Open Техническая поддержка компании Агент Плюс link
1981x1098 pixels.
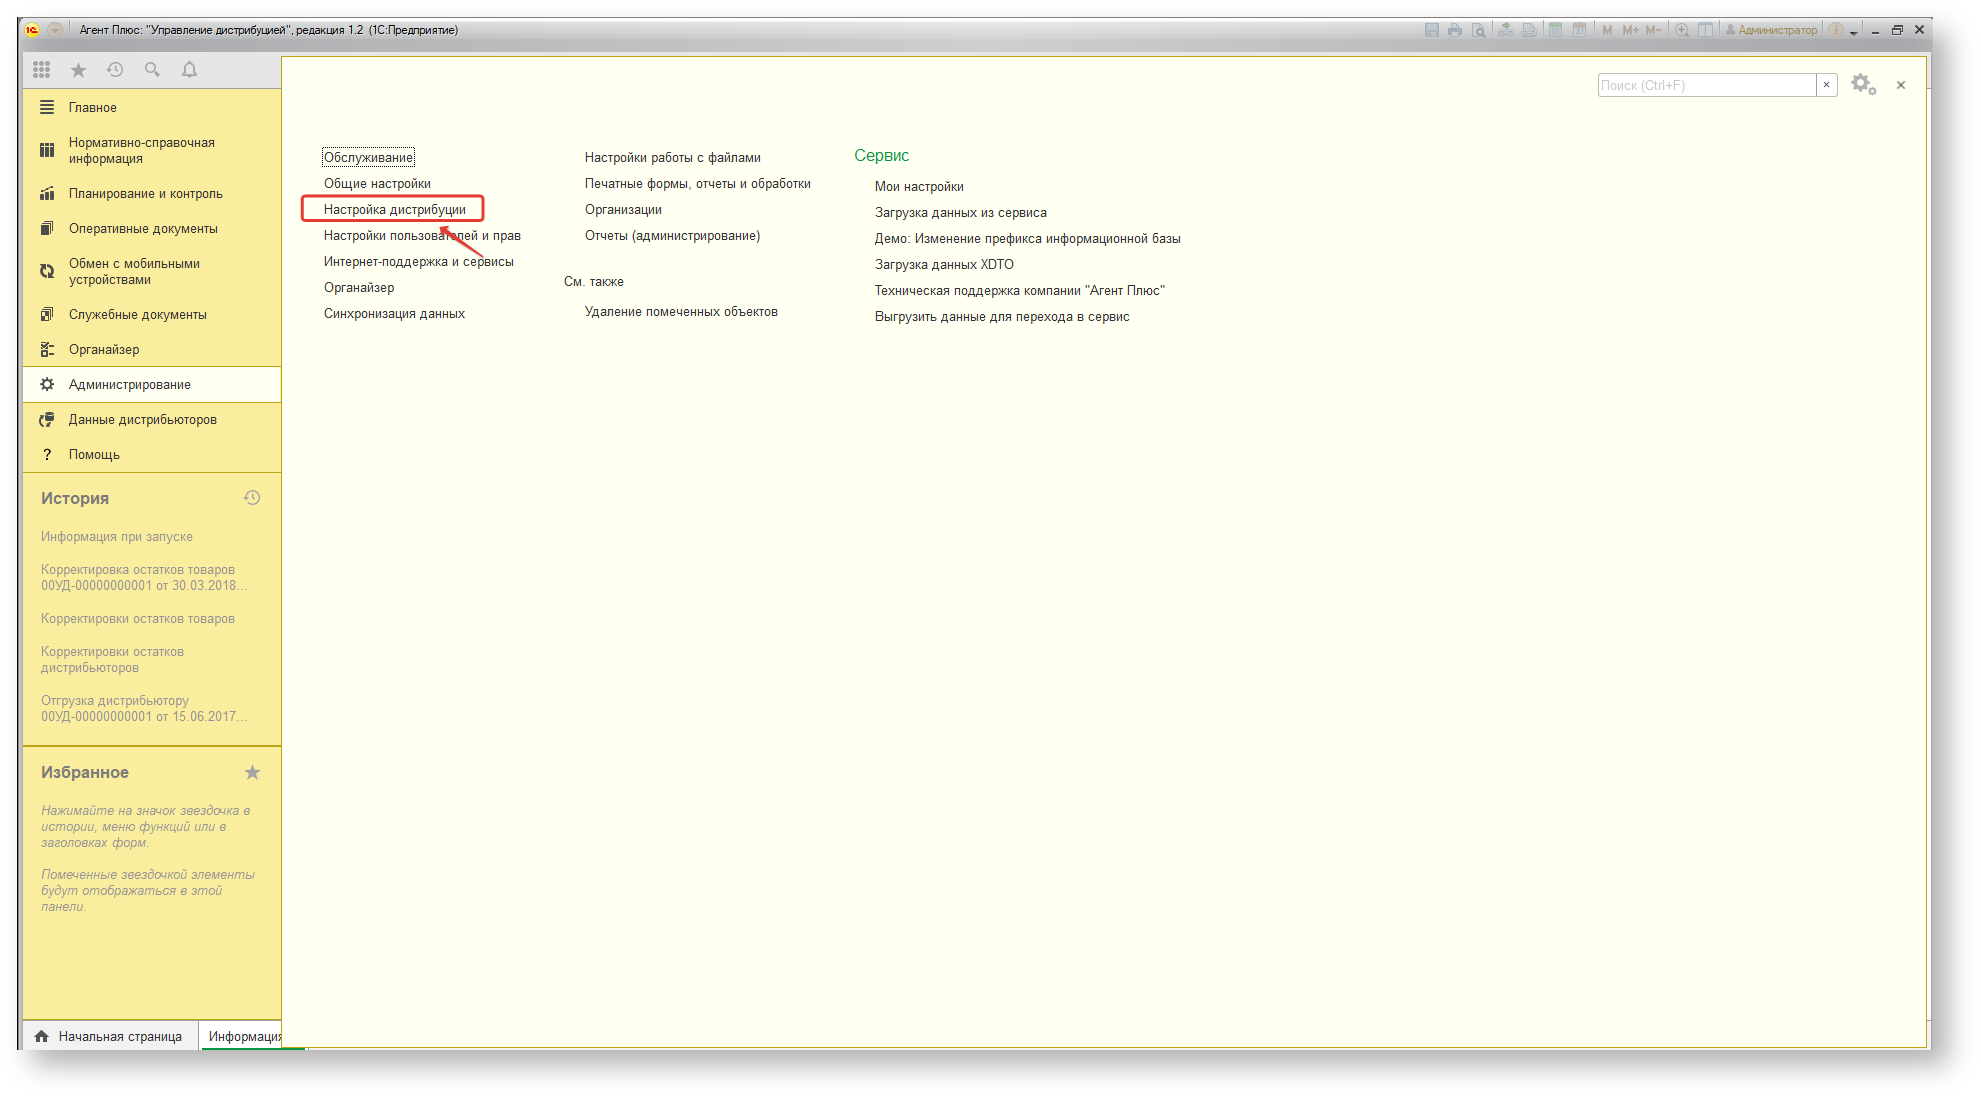(x=1020, y=290)
